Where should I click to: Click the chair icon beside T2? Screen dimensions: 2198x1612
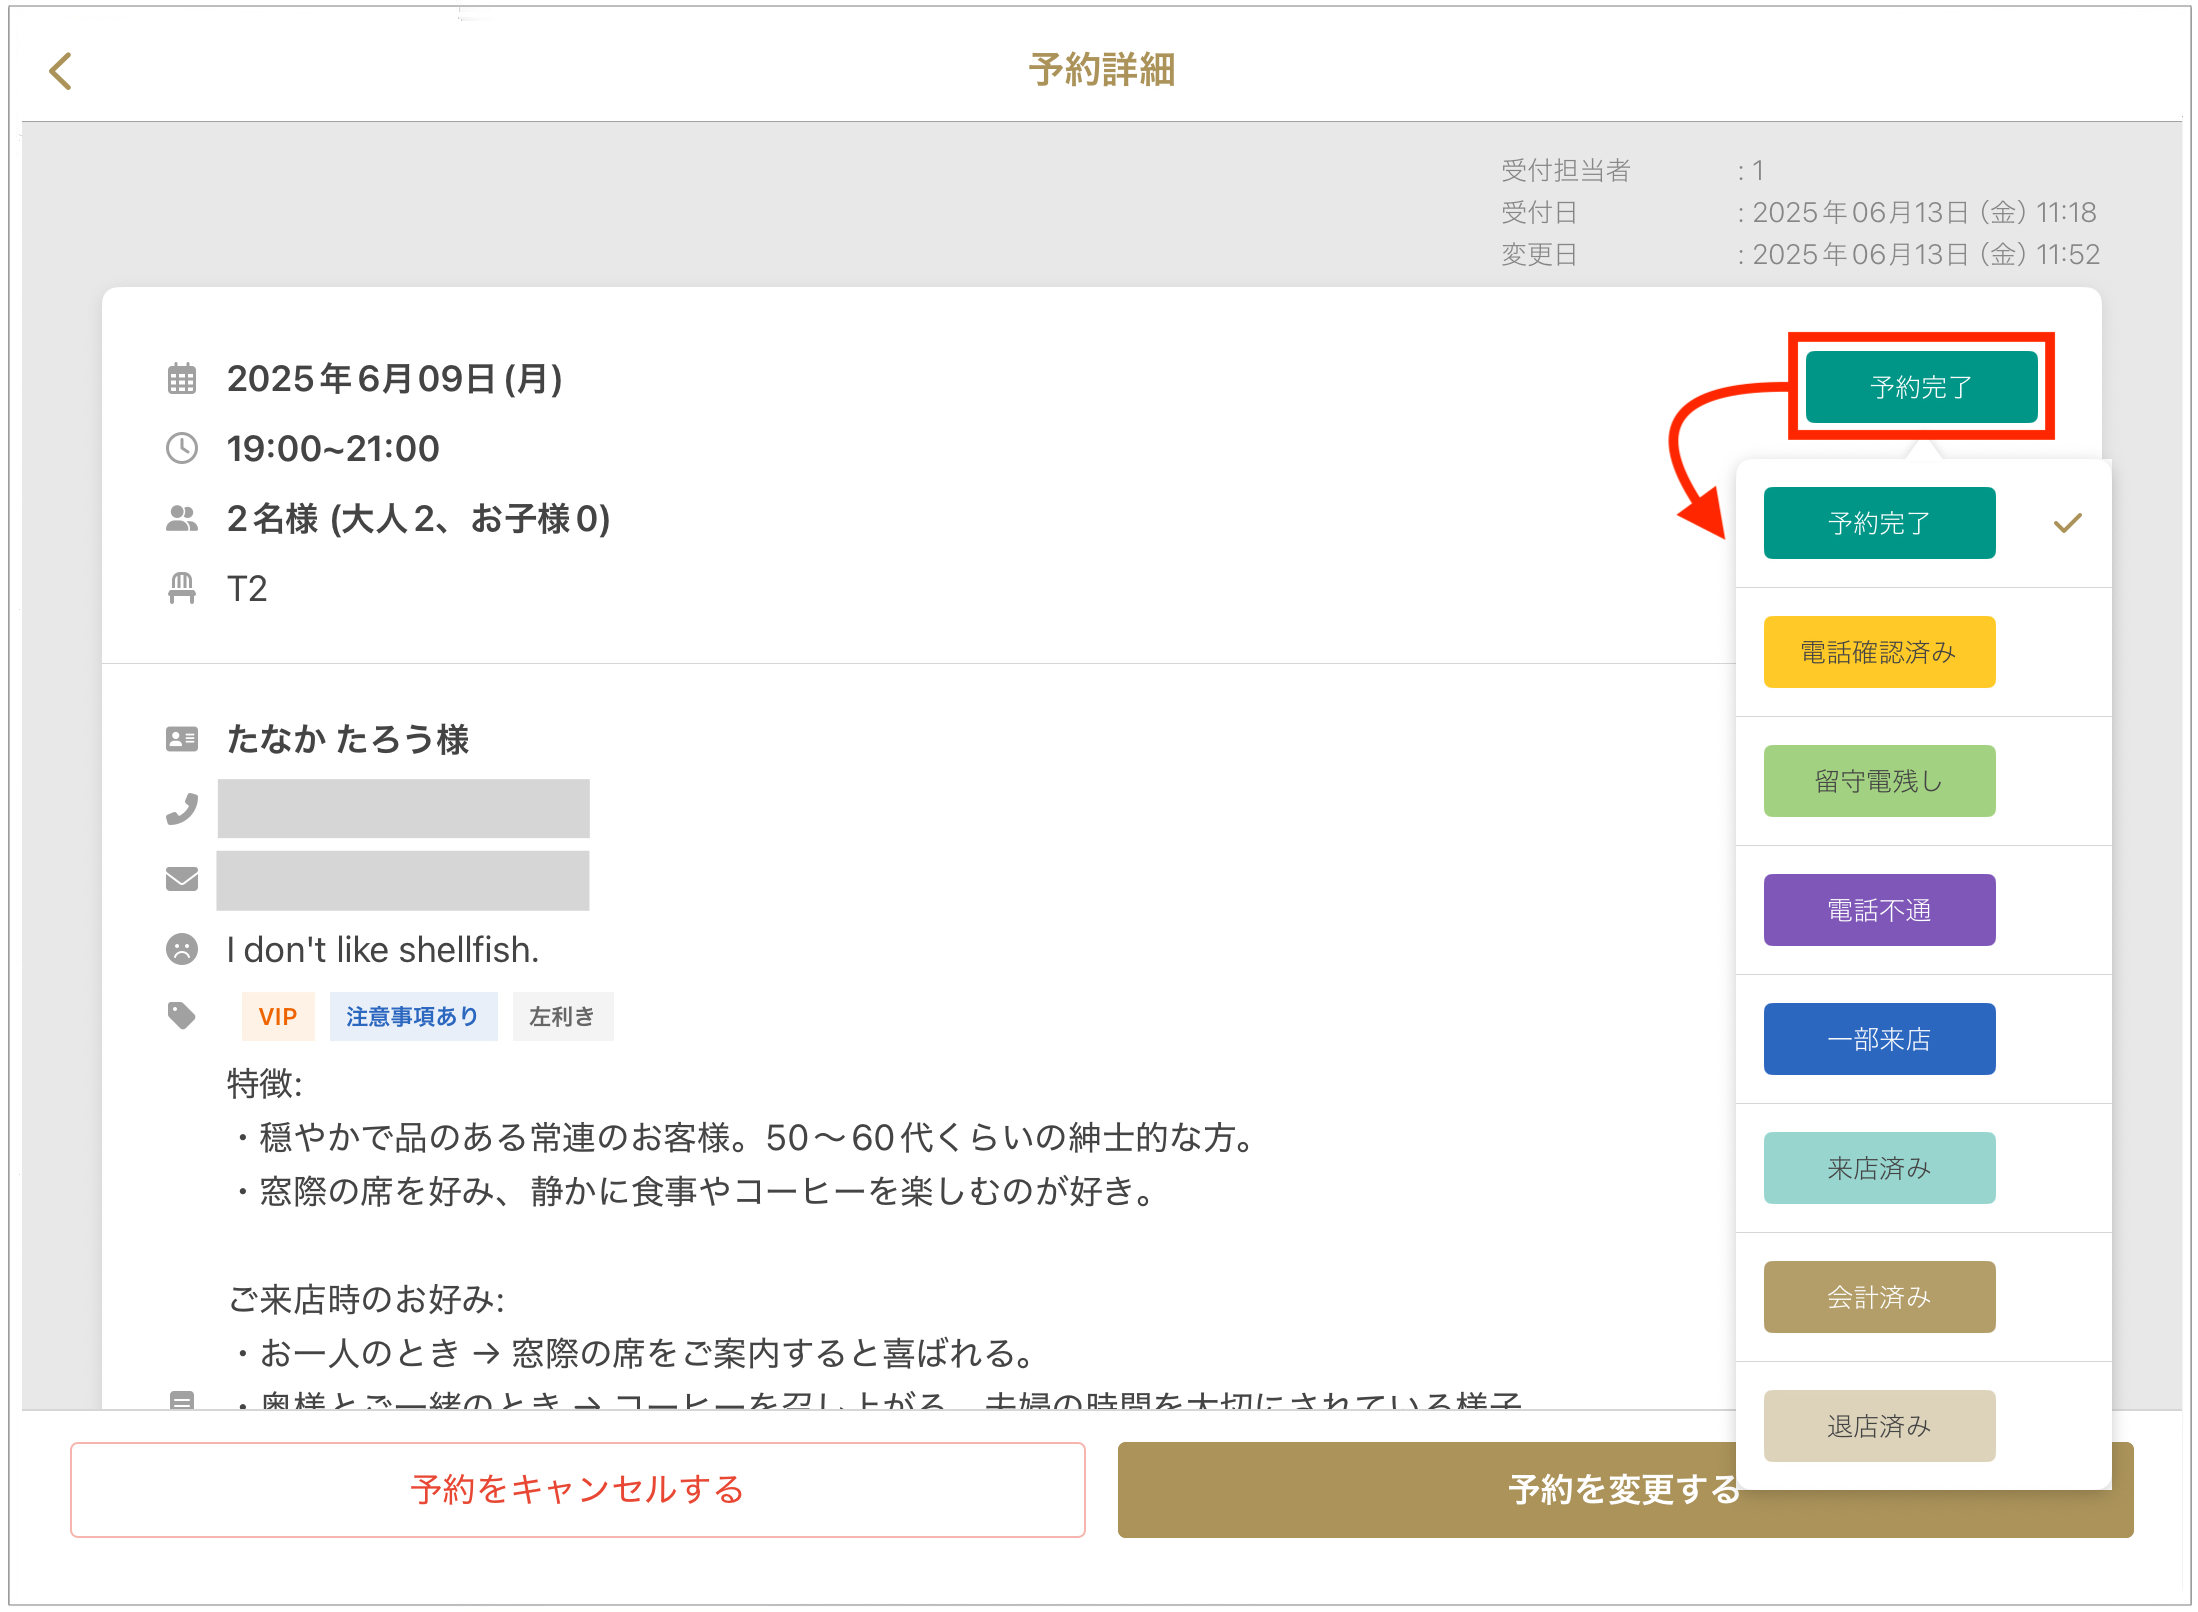coord(181,588)
